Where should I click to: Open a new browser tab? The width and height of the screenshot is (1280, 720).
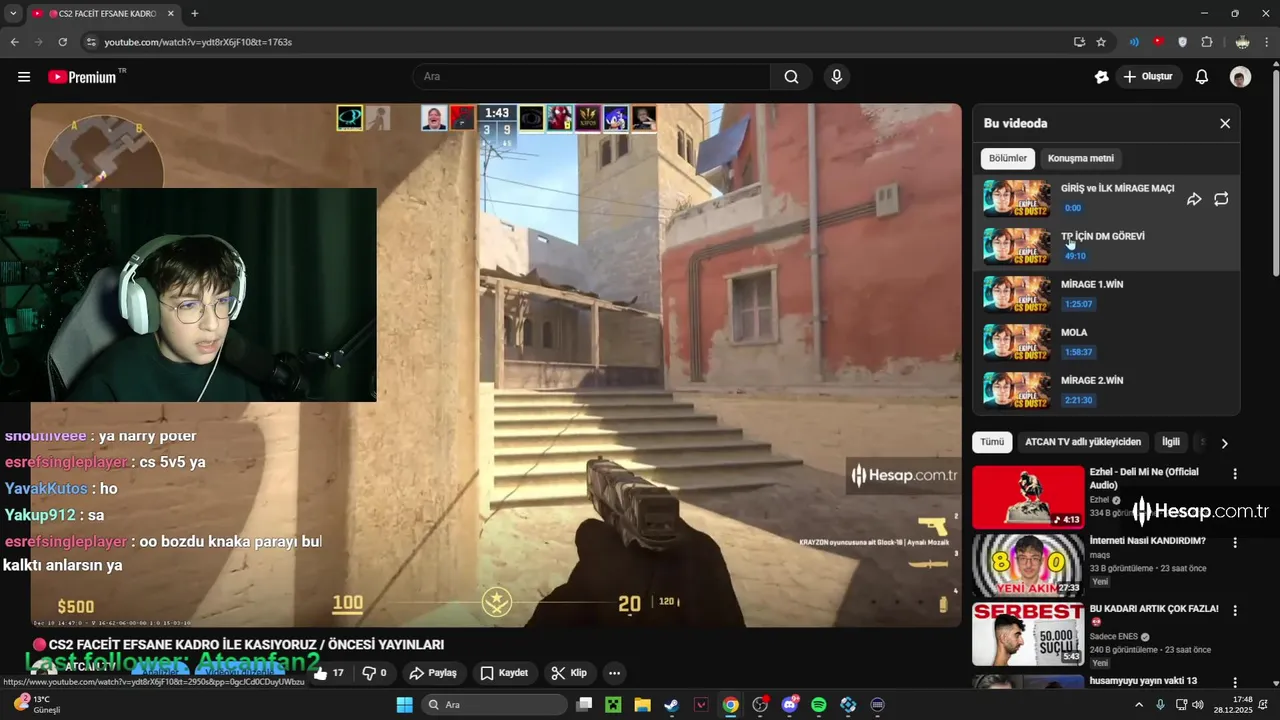point(195,14)
